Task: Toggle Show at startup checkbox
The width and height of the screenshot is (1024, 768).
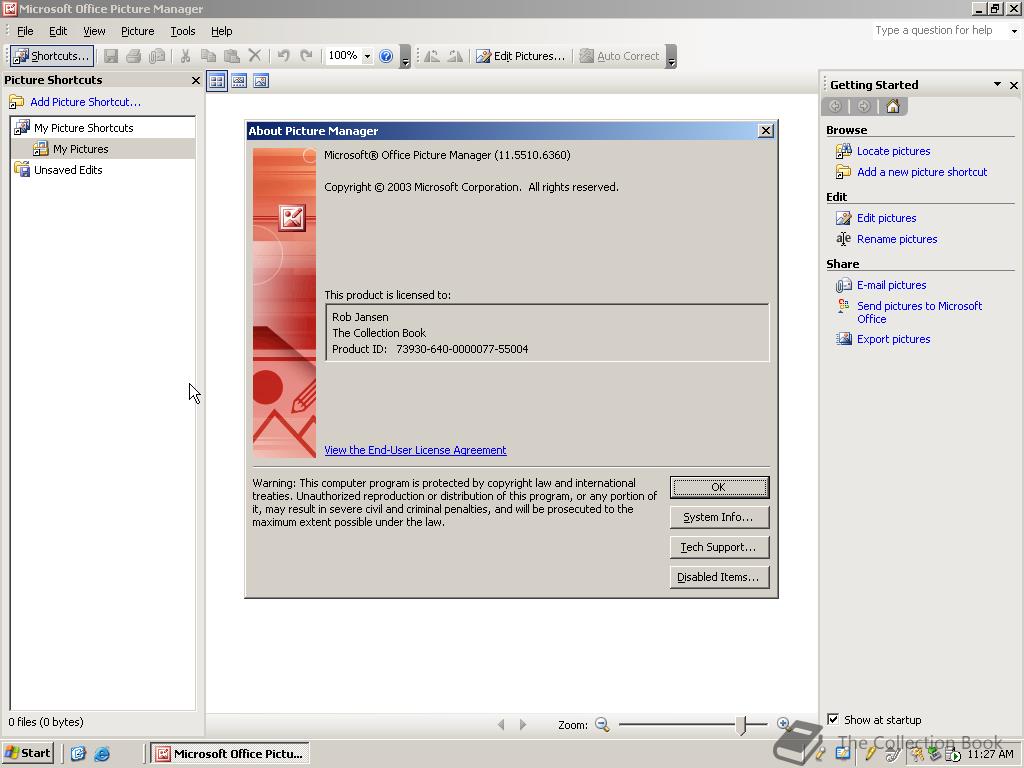Action: (833, 719)
